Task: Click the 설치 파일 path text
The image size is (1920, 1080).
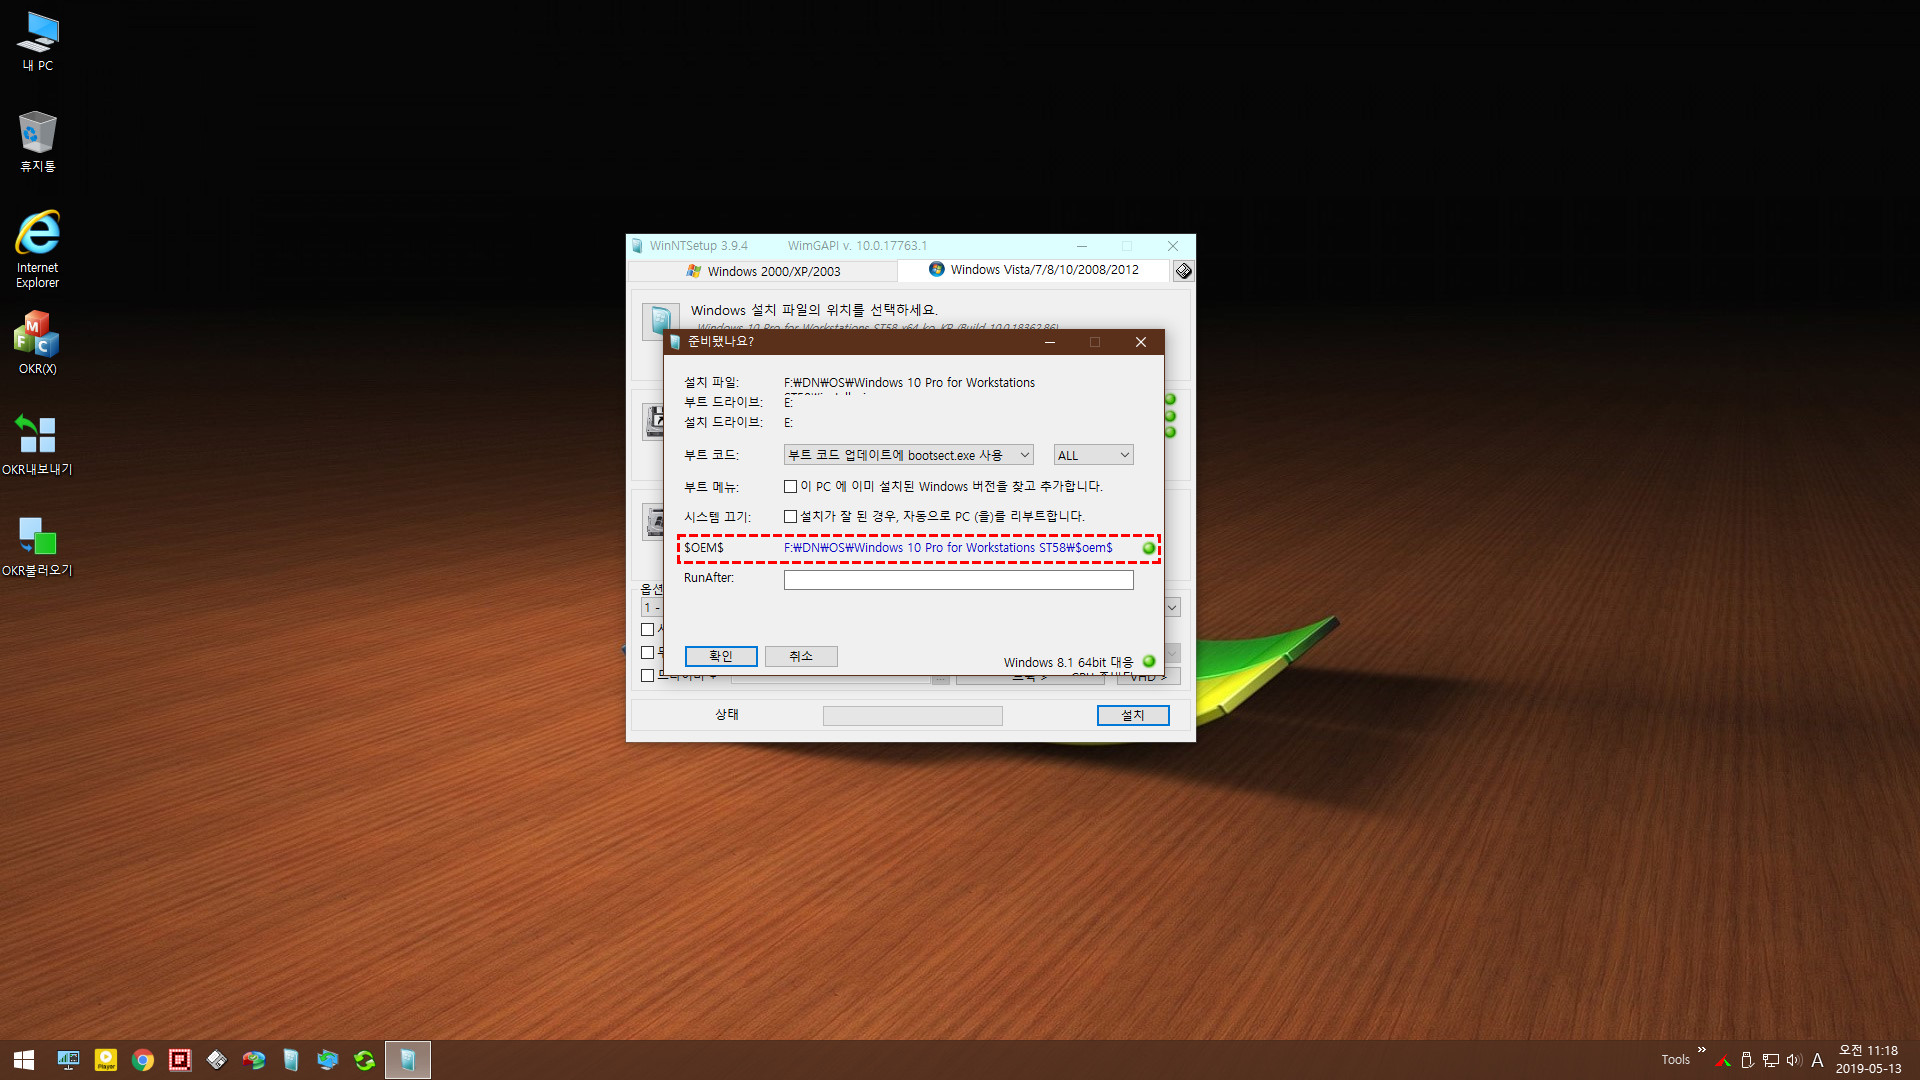Action: tap(909, 383)
